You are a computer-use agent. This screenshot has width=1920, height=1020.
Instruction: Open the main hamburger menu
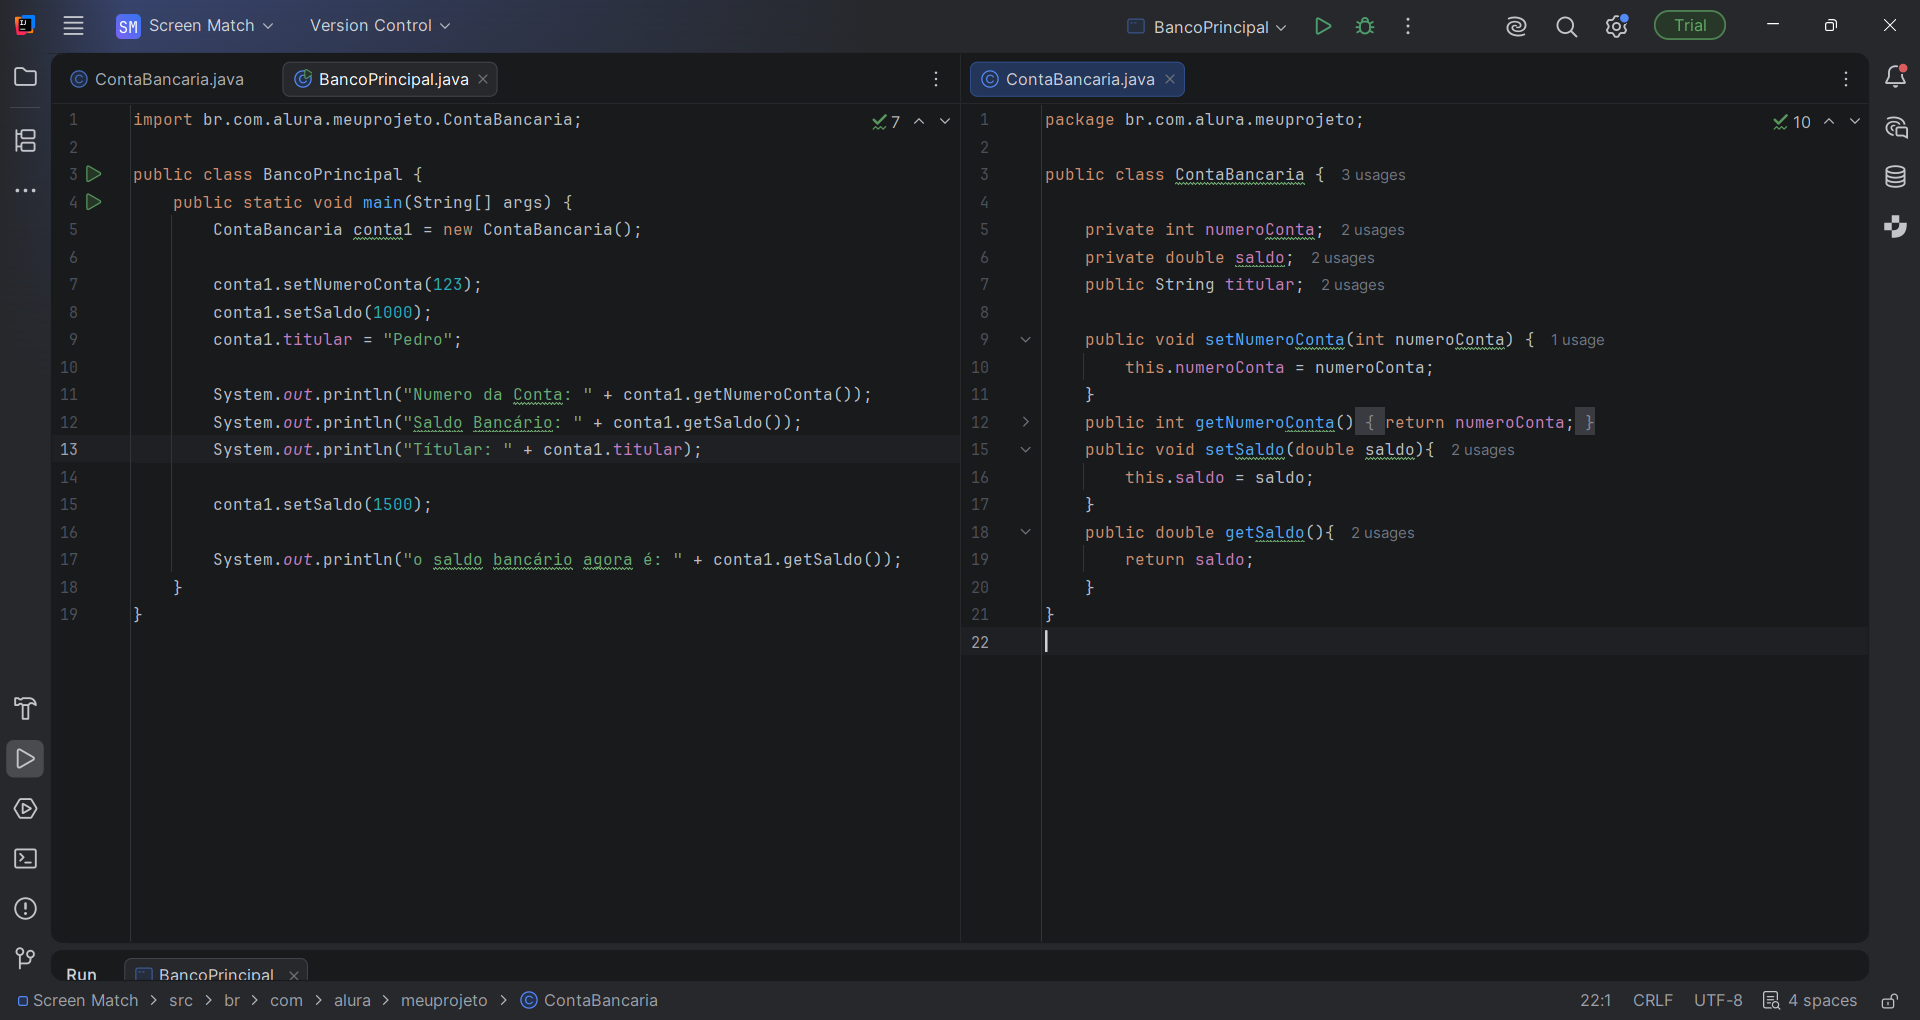click(73, 26)
